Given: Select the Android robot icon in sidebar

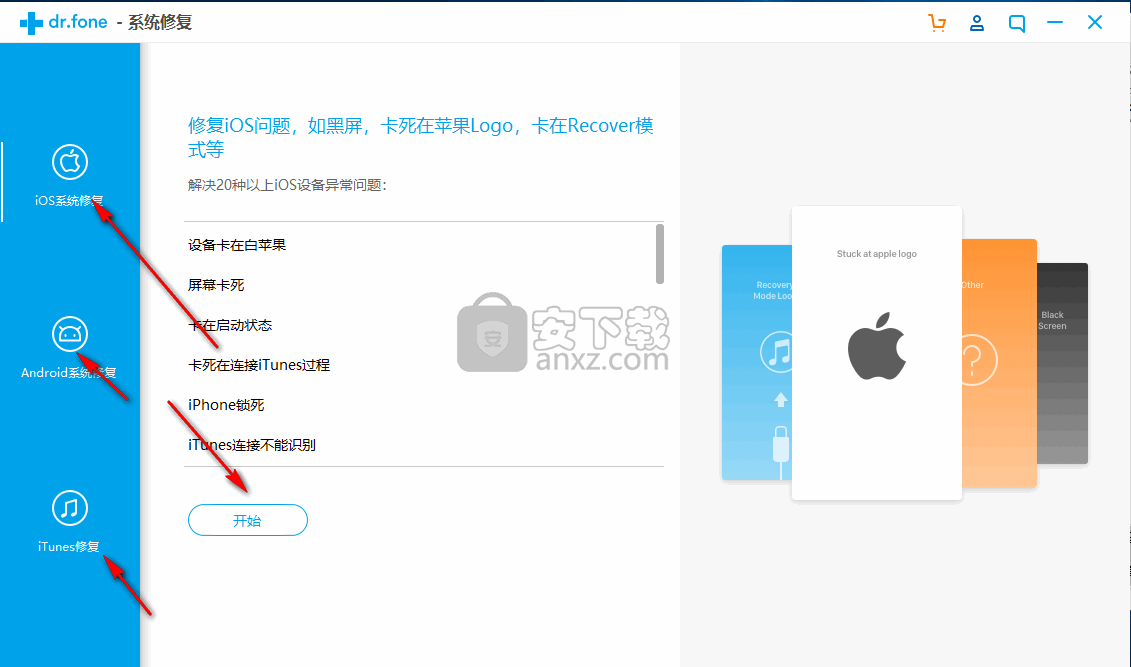Looking at the screenshot, I should 70,334.
